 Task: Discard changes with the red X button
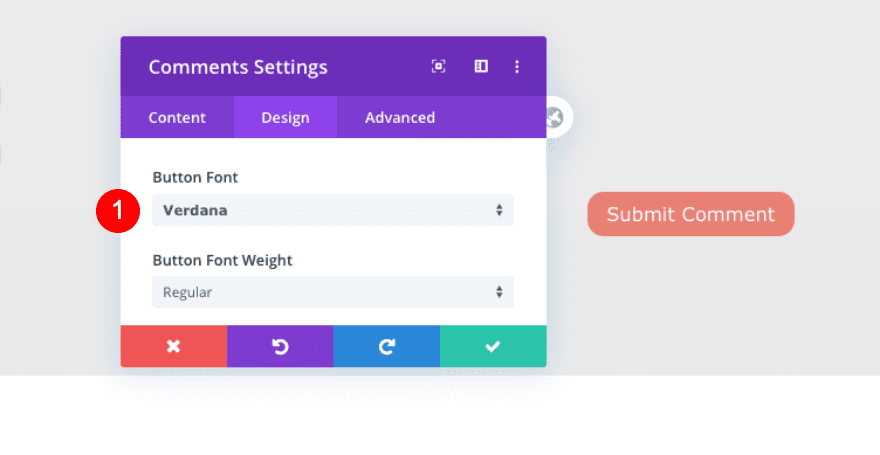(x=174, y=346)
